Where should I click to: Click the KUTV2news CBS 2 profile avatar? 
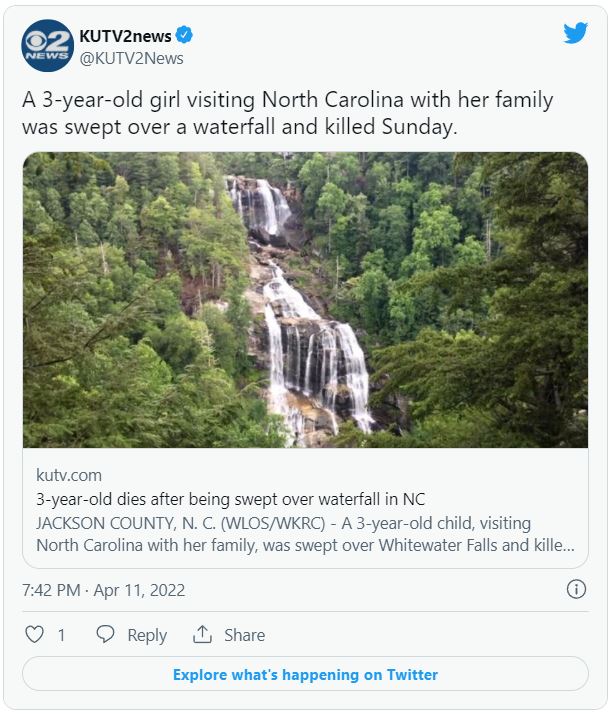pos(47,46)
